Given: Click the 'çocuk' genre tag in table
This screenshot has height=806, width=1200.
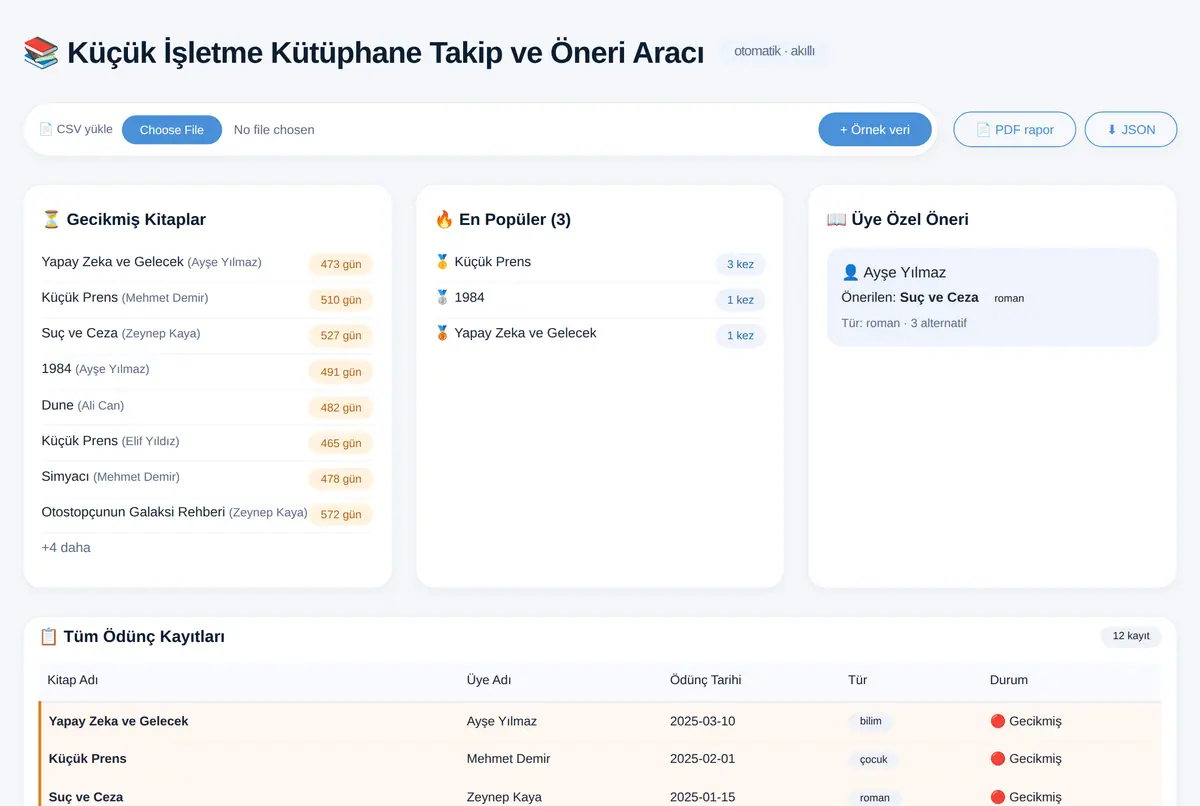Looking at the screenshot, I should 874,759.
